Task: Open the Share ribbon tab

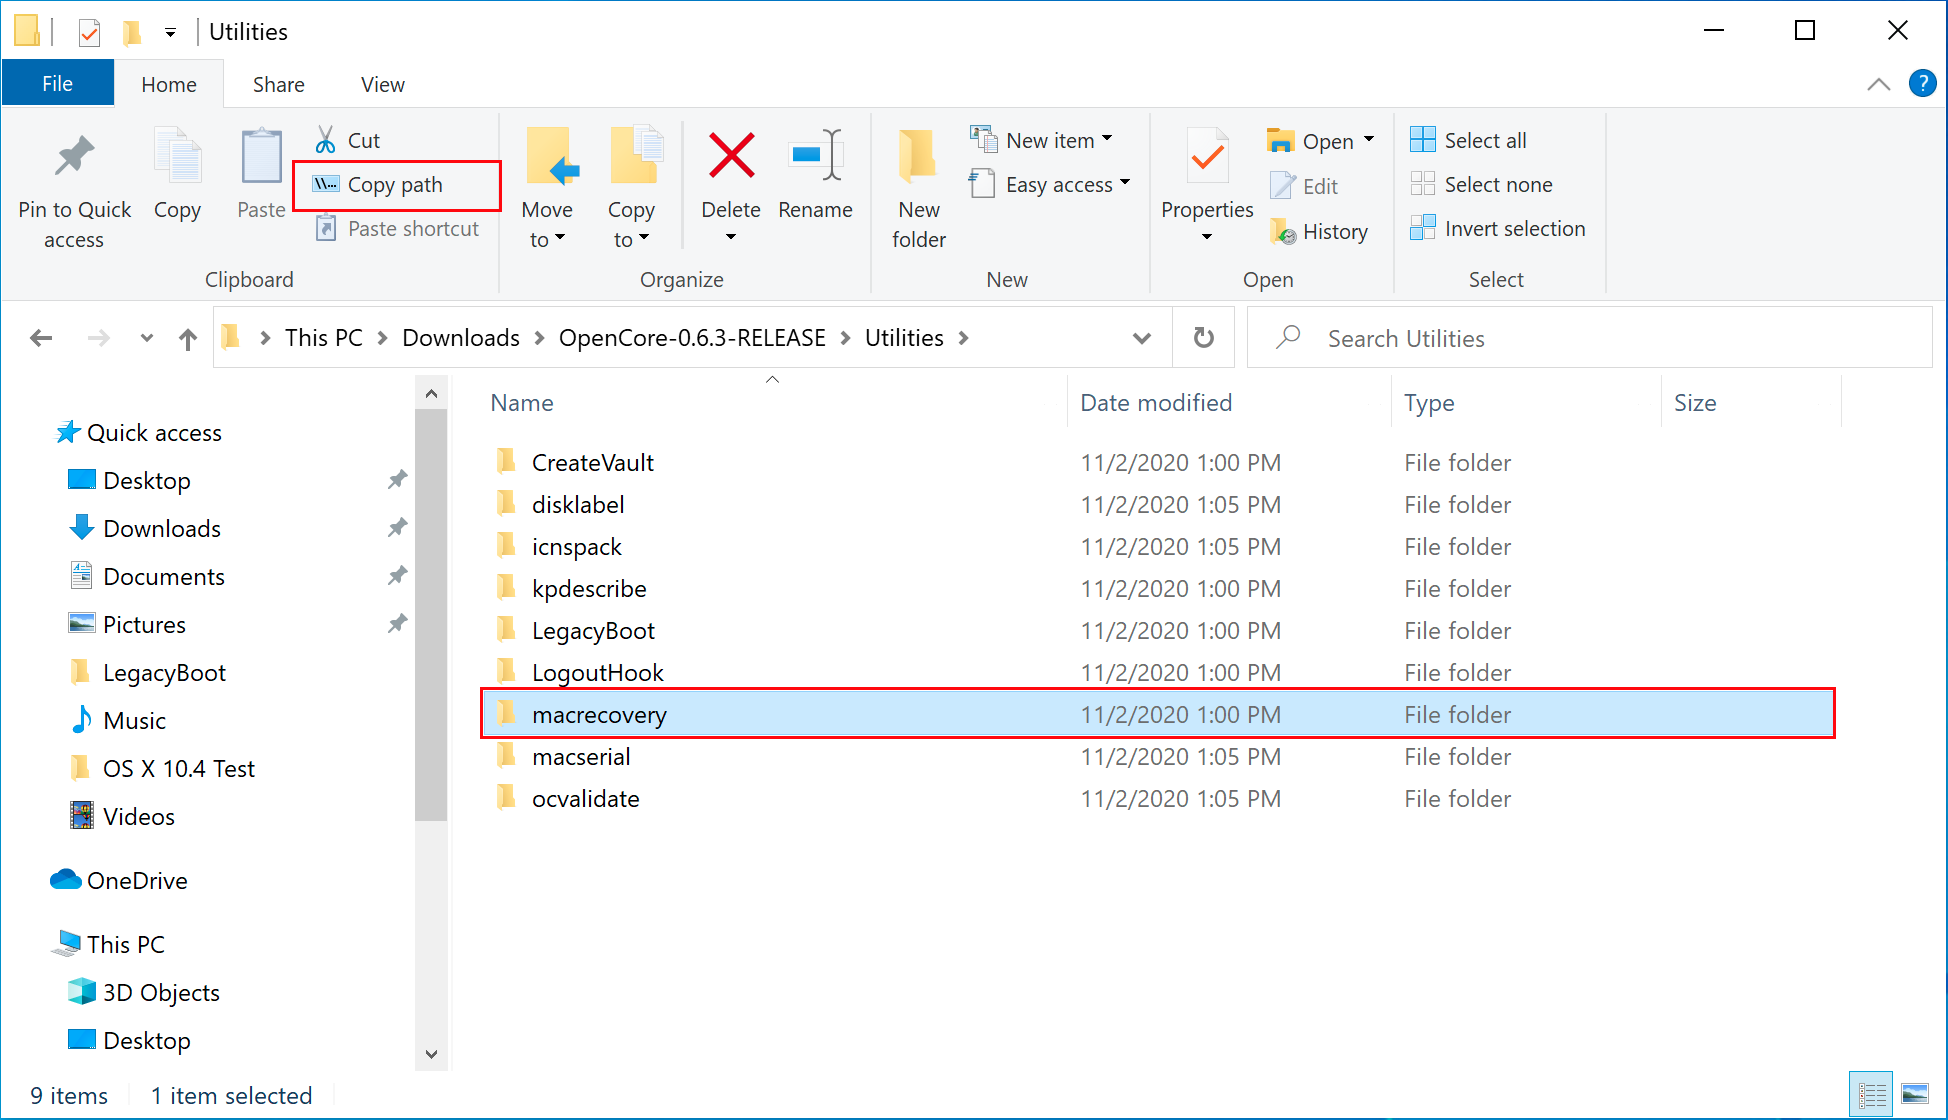Action: coord(278,85)
